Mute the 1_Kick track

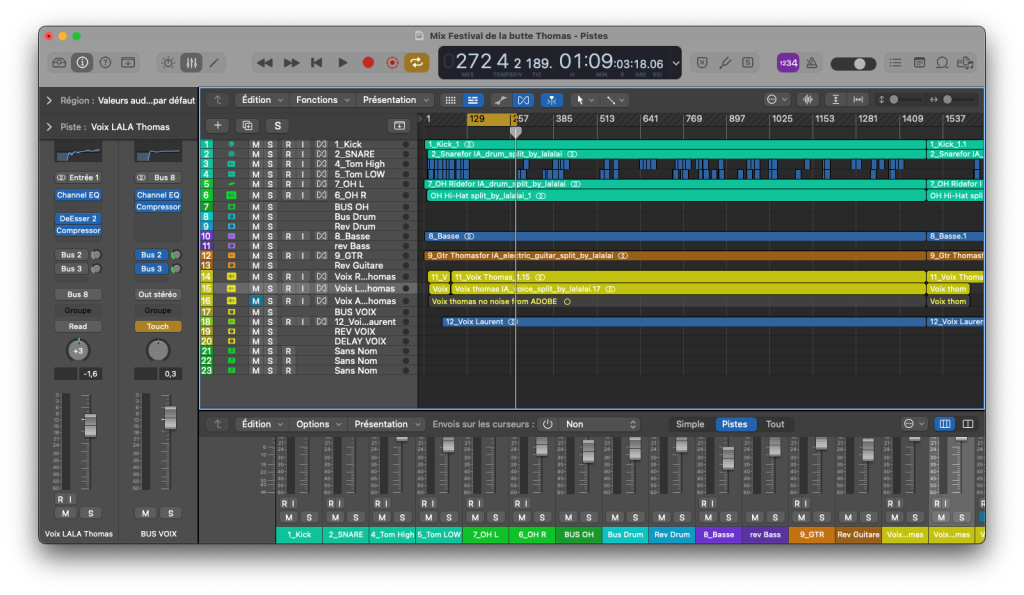[x=256, y=145]
